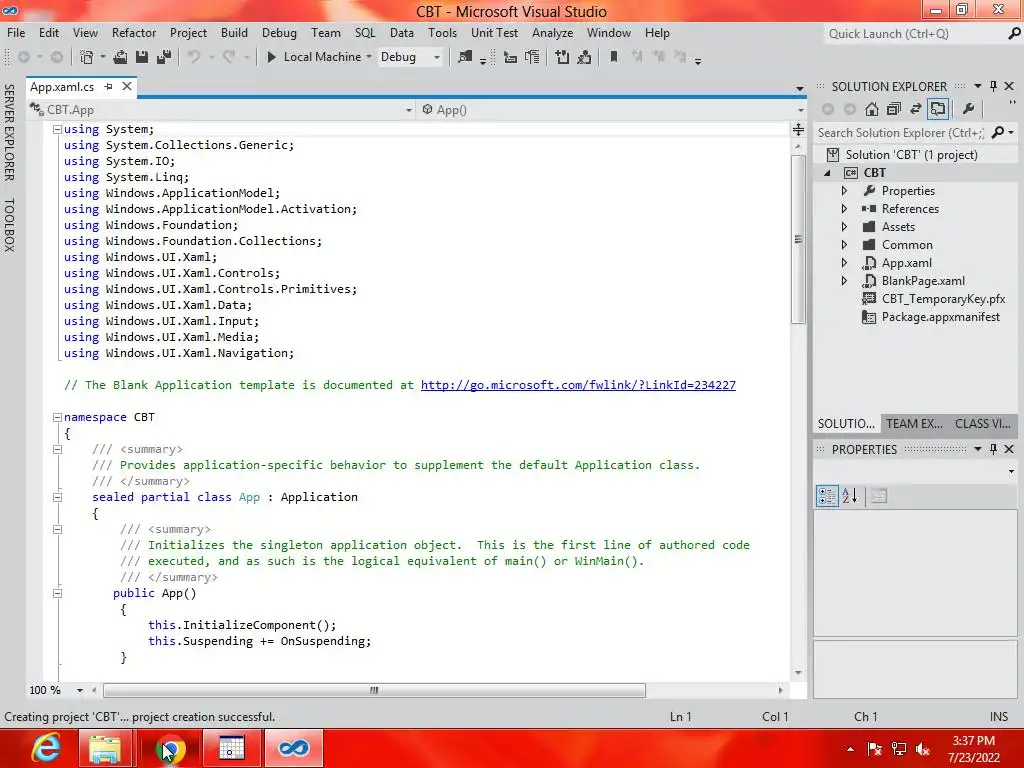1024x768 pixels.
Task: Open the go.microsoft.com fwlink hyperlink in code
Action: [578, 385]
